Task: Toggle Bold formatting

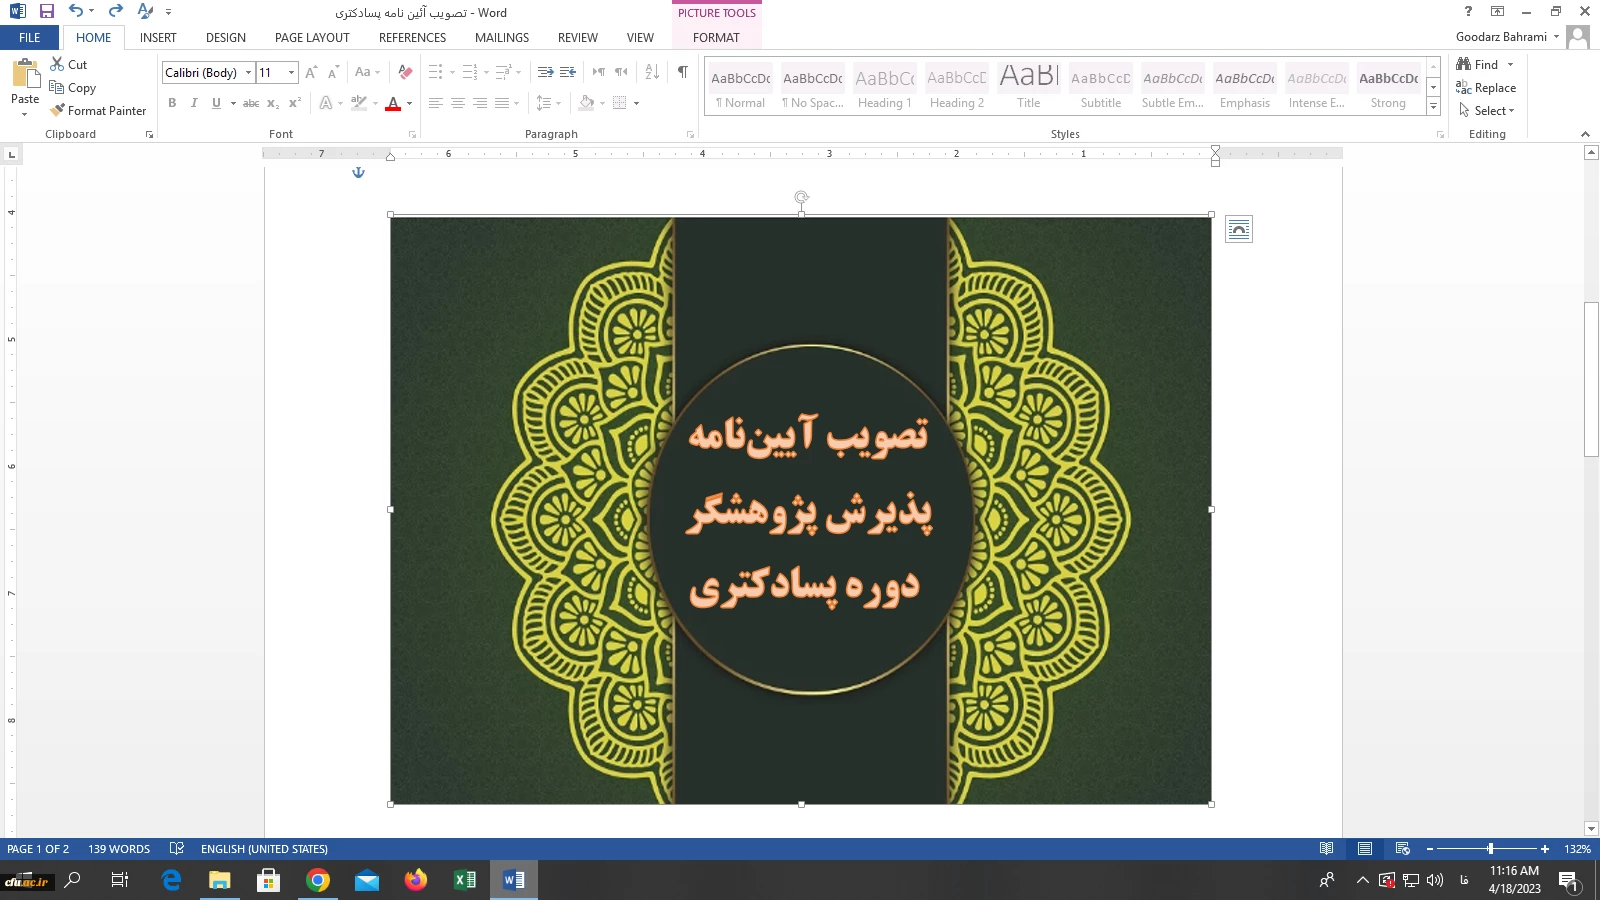Action: pos(172,103)
